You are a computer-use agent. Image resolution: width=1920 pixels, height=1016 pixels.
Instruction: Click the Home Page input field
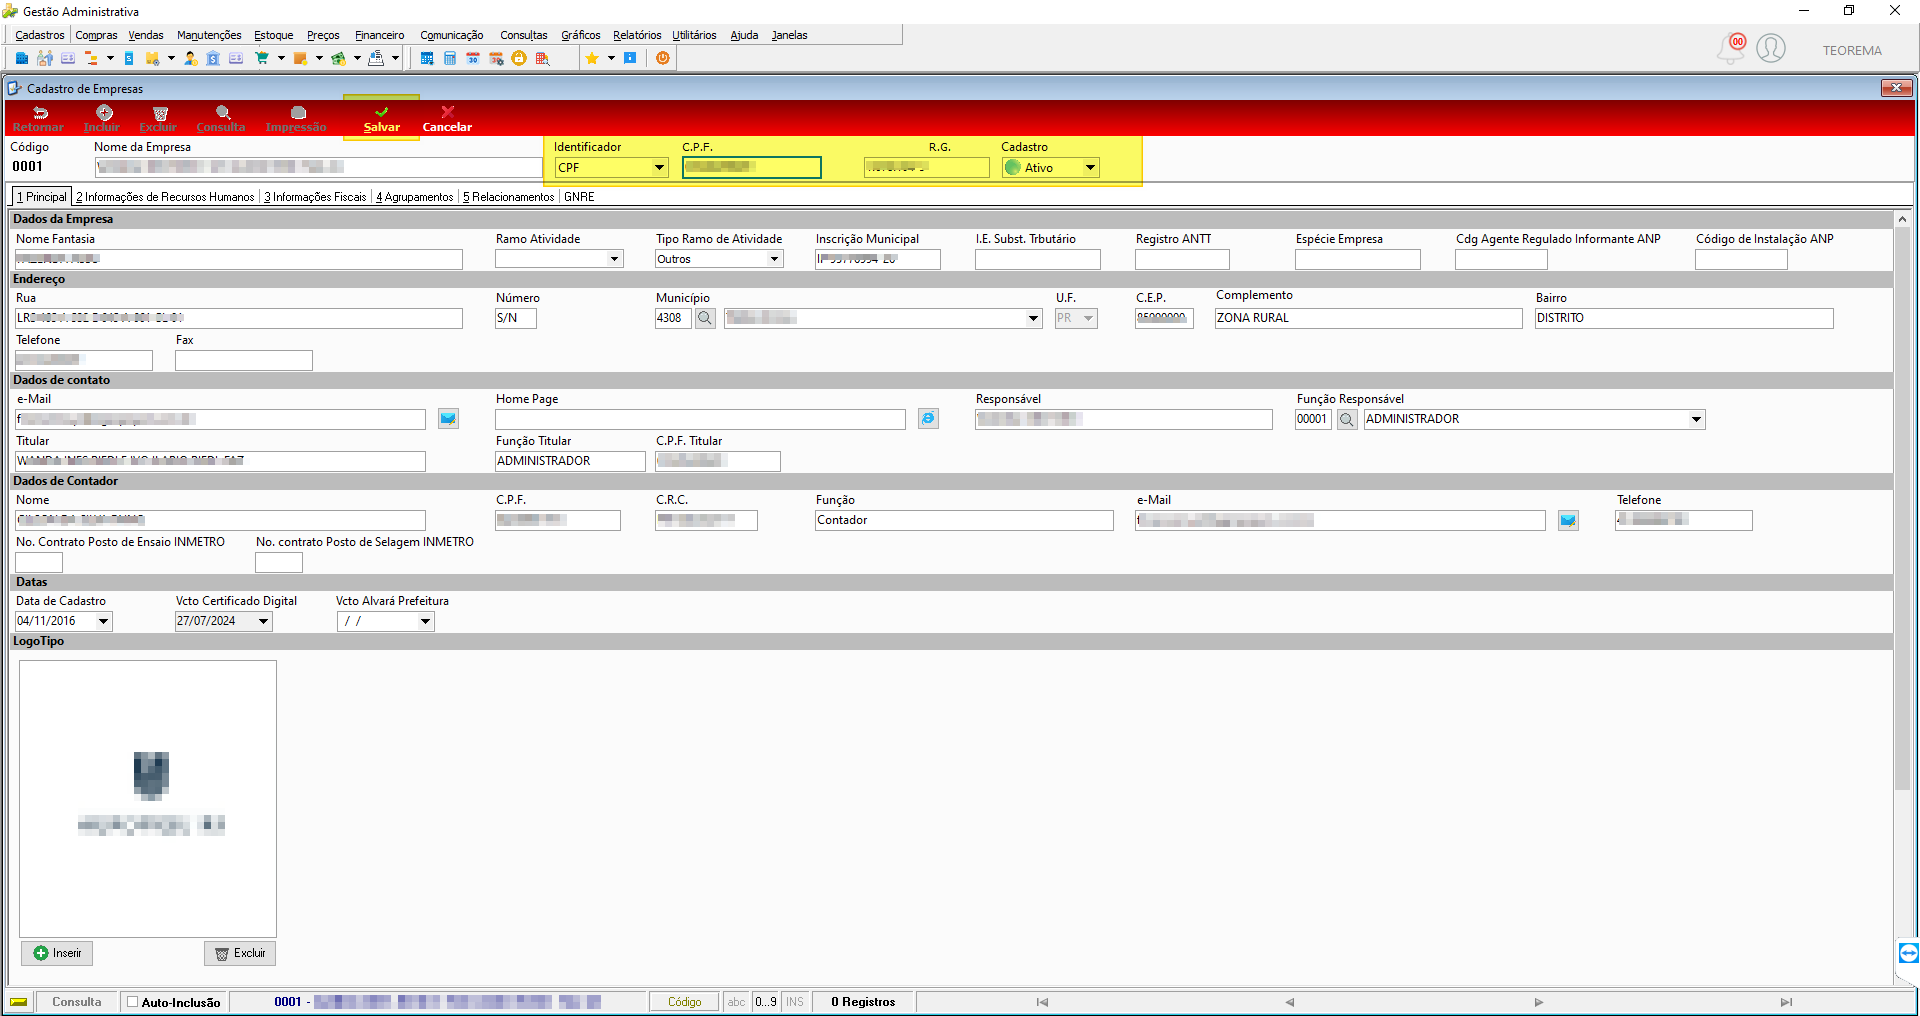[700, 419]
